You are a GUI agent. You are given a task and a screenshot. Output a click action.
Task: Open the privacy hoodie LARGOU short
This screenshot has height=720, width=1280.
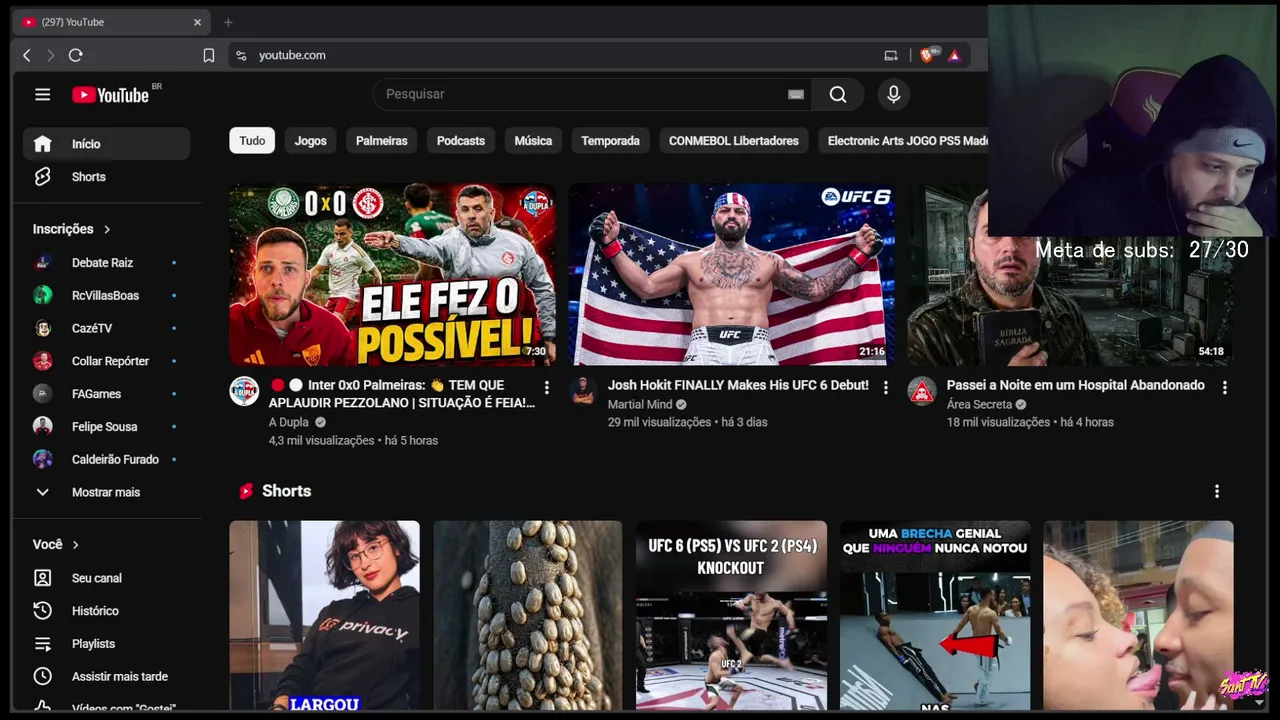tap(324, 615)
